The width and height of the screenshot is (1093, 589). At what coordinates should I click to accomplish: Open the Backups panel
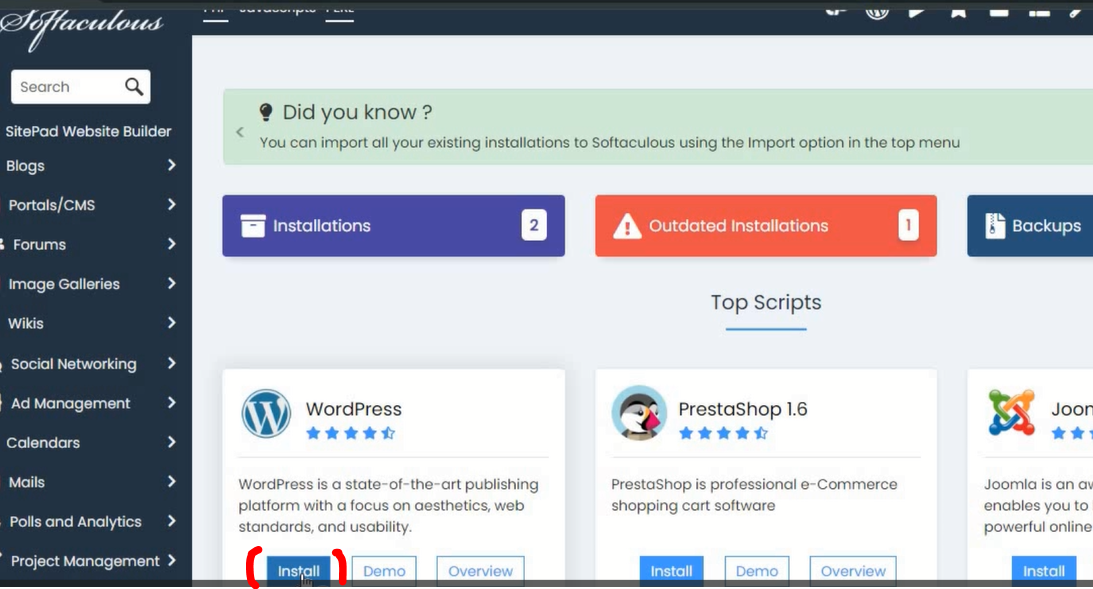point(1030,226)
